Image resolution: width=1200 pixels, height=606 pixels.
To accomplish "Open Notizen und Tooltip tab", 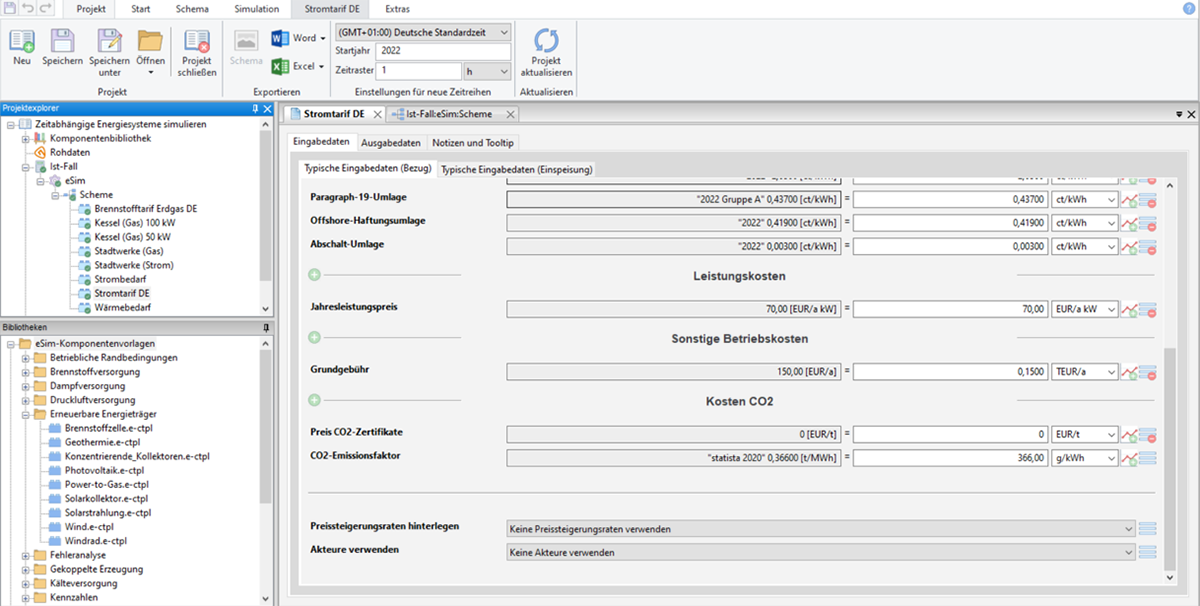I will [x=474, y=143].
